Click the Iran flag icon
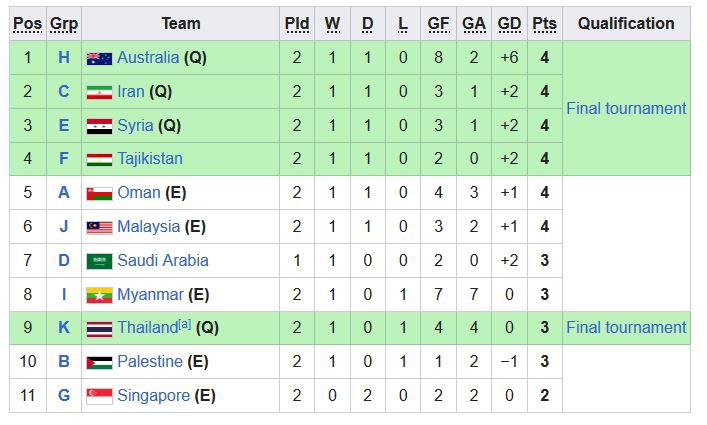 click(99, 92)
